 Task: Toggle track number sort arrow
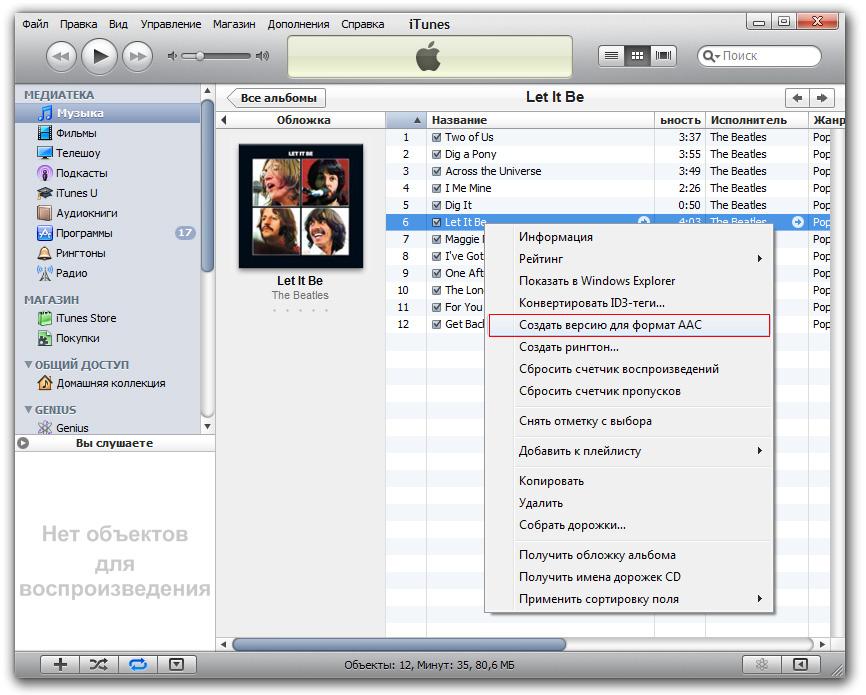[x=418, y=120]
